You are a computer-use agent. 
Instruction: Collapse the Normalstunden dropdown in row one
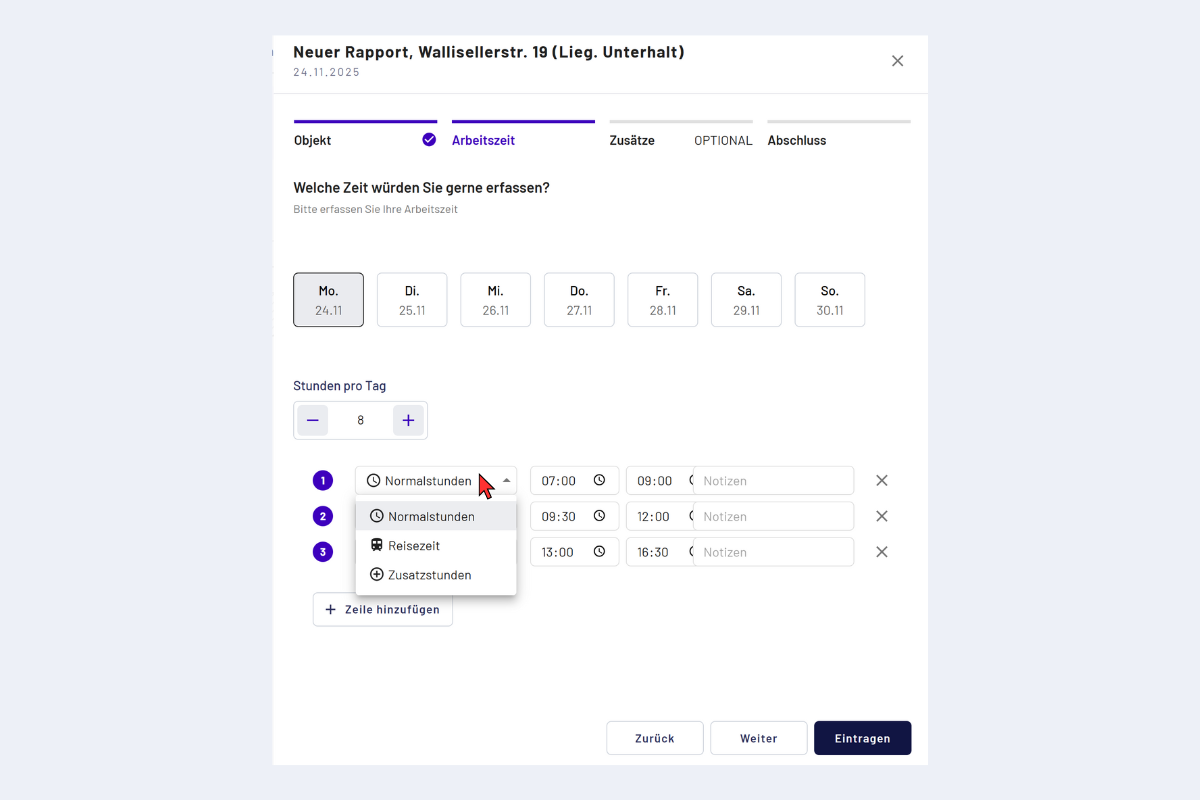point(506,480)
